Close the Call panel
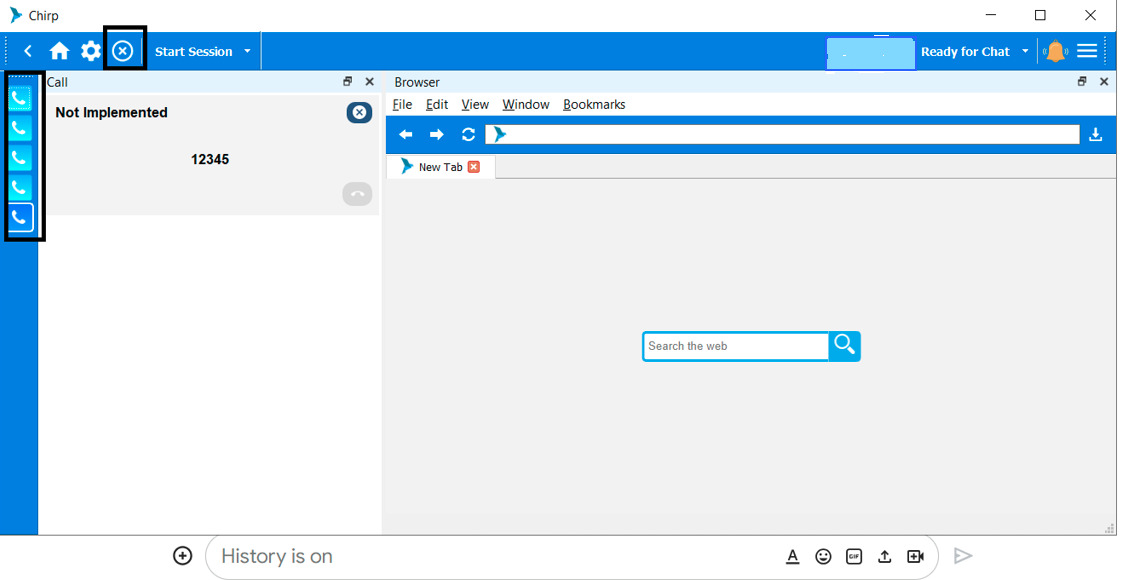The width and height of the screenshot is (1124, 580). [370, 82]
